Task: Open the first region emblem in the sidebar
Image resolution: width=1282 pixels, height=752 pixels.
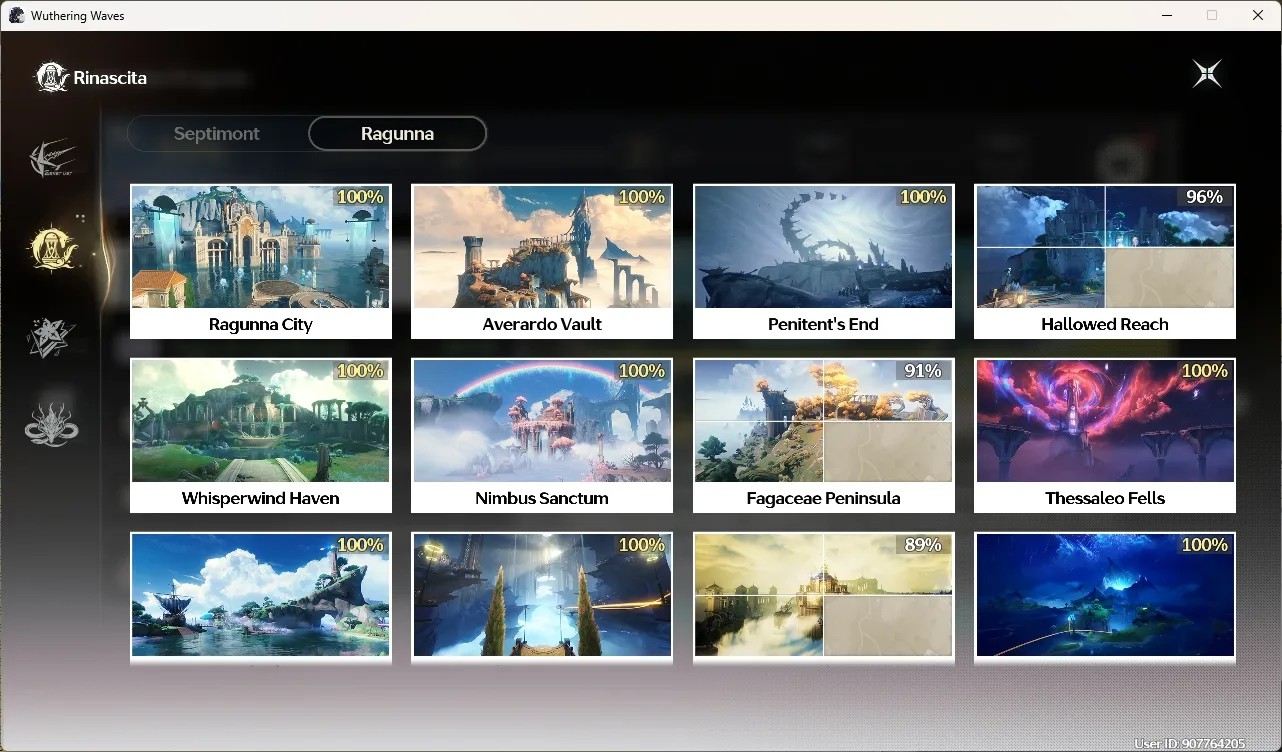Action: pyautogui.click(x=52, y=159)
